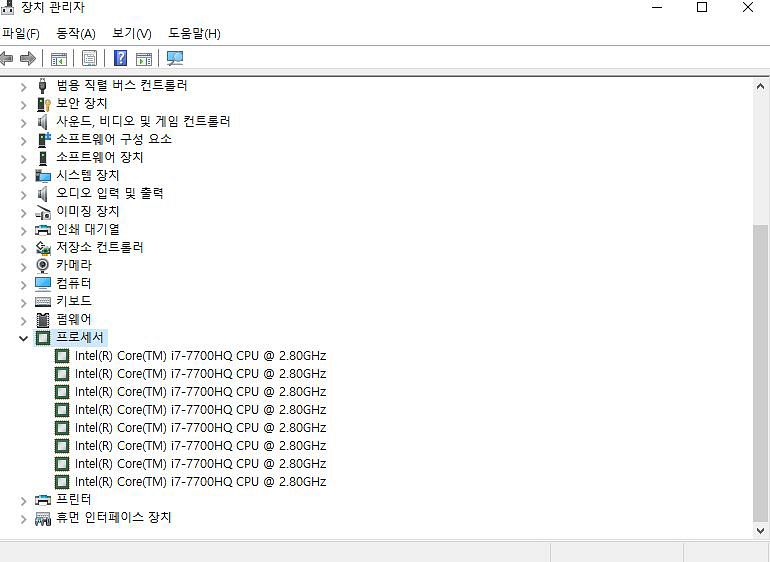
Task: Click the Forward arrow in toolbar
Action: [x=28, y=58]
